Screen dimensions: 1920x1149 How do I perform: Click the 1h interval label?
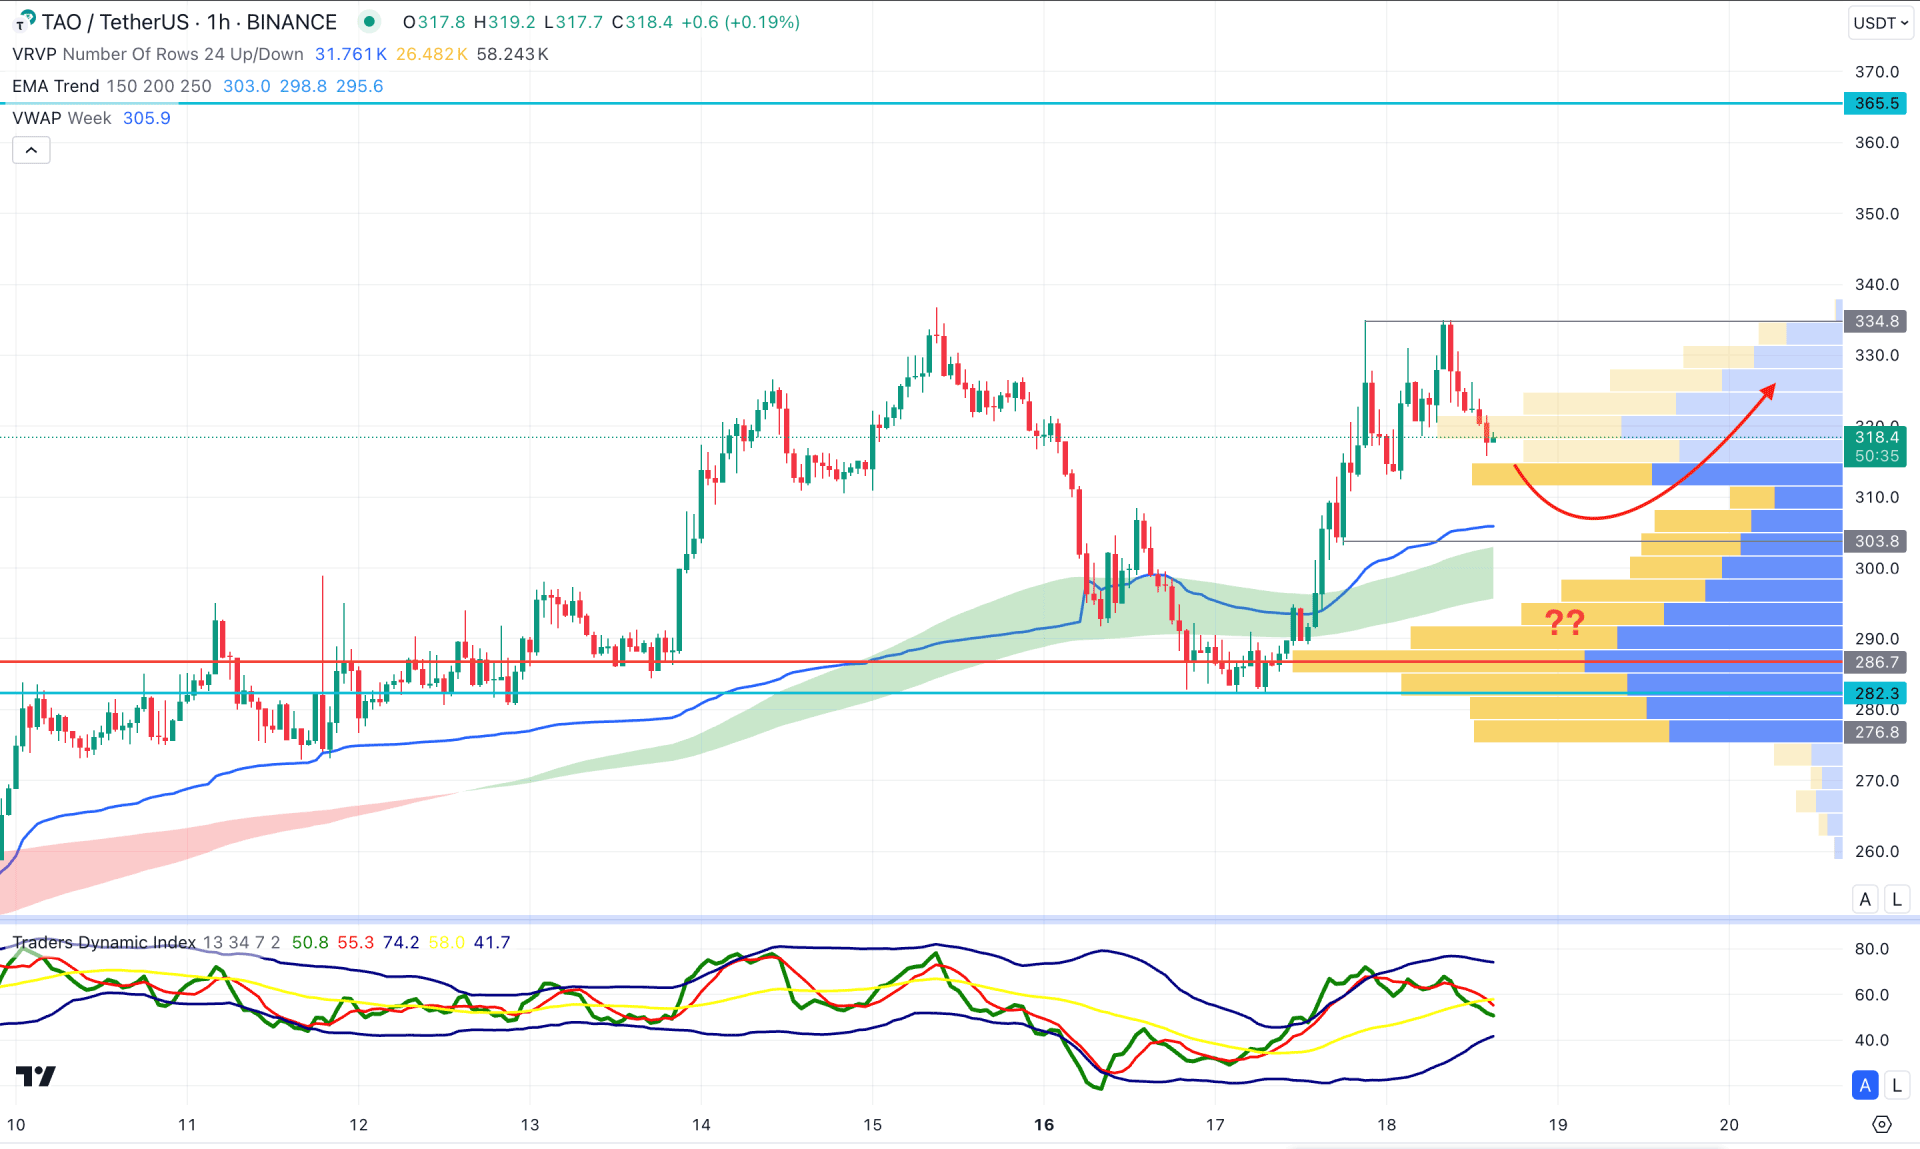[218, 22]
